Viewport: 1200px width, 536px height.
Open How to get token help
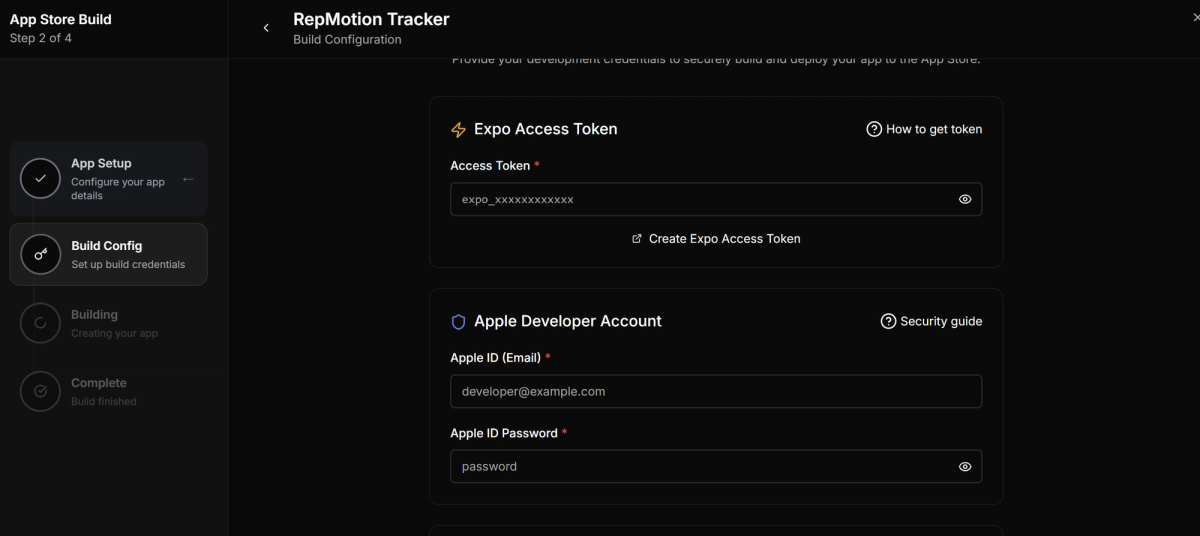point(924,129)
